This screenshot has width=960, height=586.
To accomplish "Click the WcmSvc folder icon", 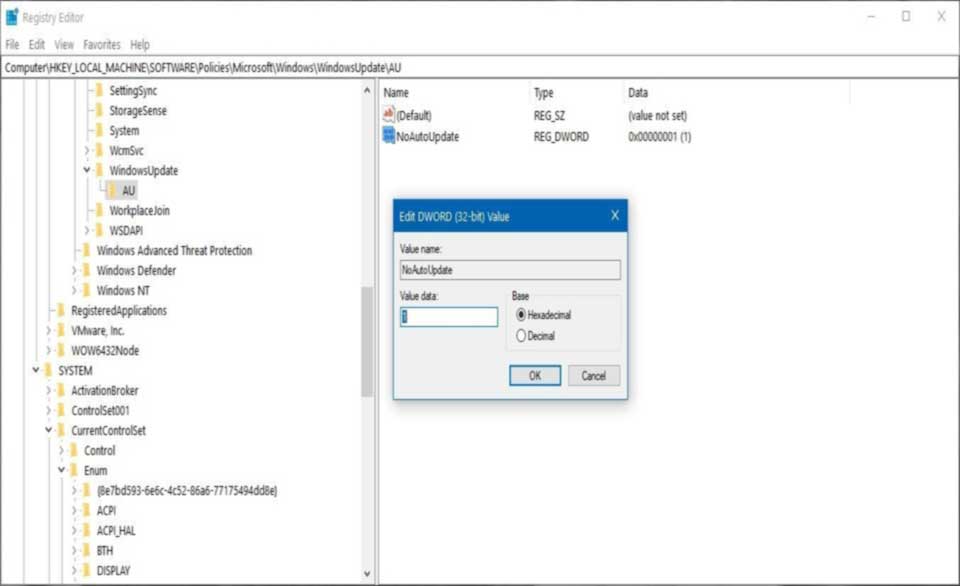I will 99,151.
